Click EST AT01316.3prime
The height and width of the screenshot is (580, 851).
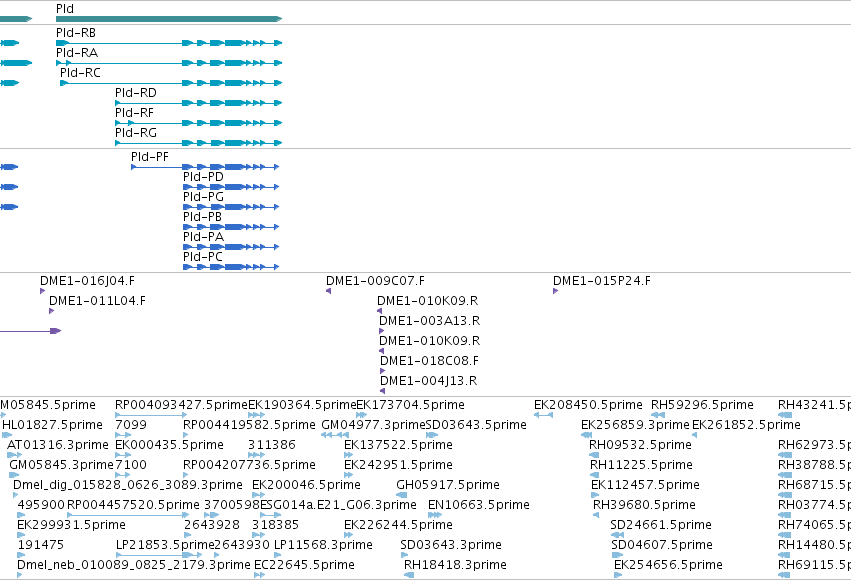click(58, 446)
